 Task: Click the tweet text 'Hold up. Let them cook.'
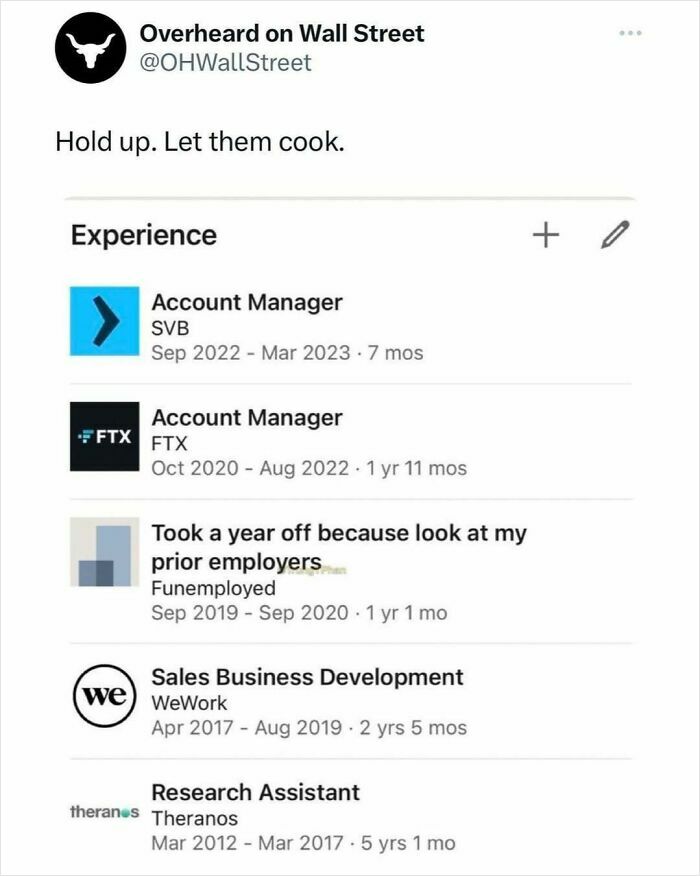pyautogui.click(x=200, y=140)
